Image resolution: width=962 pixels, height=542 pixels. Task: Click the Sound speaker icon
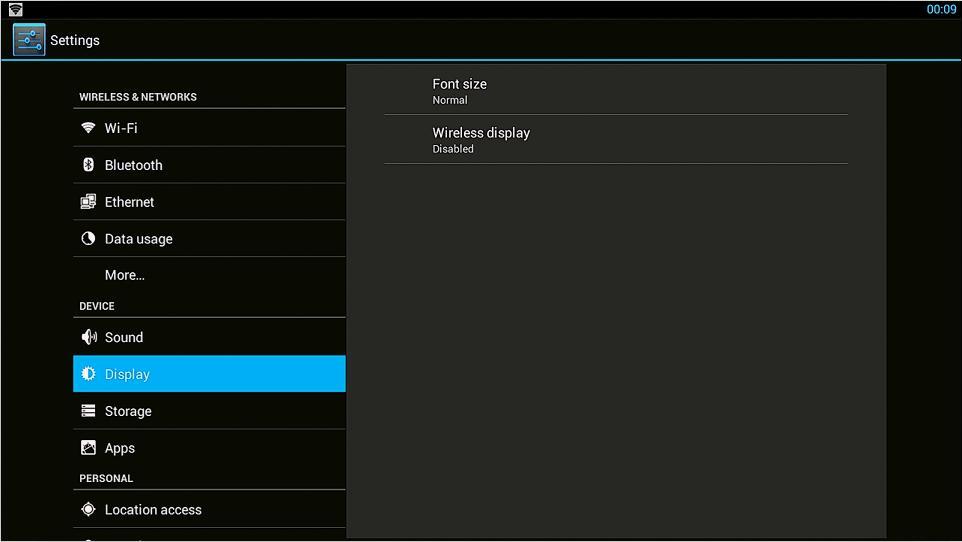pyautogui.click(x=89, y=337)
